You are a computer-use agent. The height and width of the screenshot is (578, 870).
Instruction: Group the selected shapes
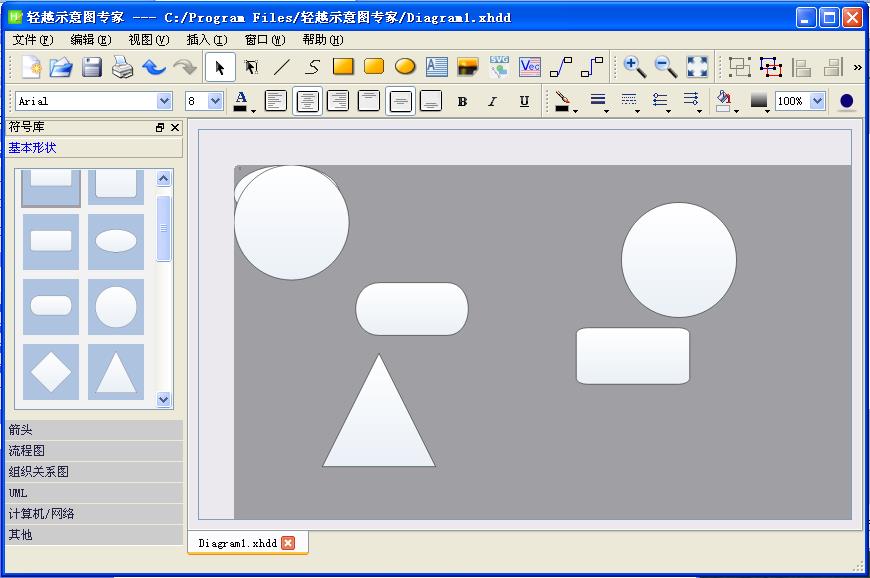pos(740,67)
